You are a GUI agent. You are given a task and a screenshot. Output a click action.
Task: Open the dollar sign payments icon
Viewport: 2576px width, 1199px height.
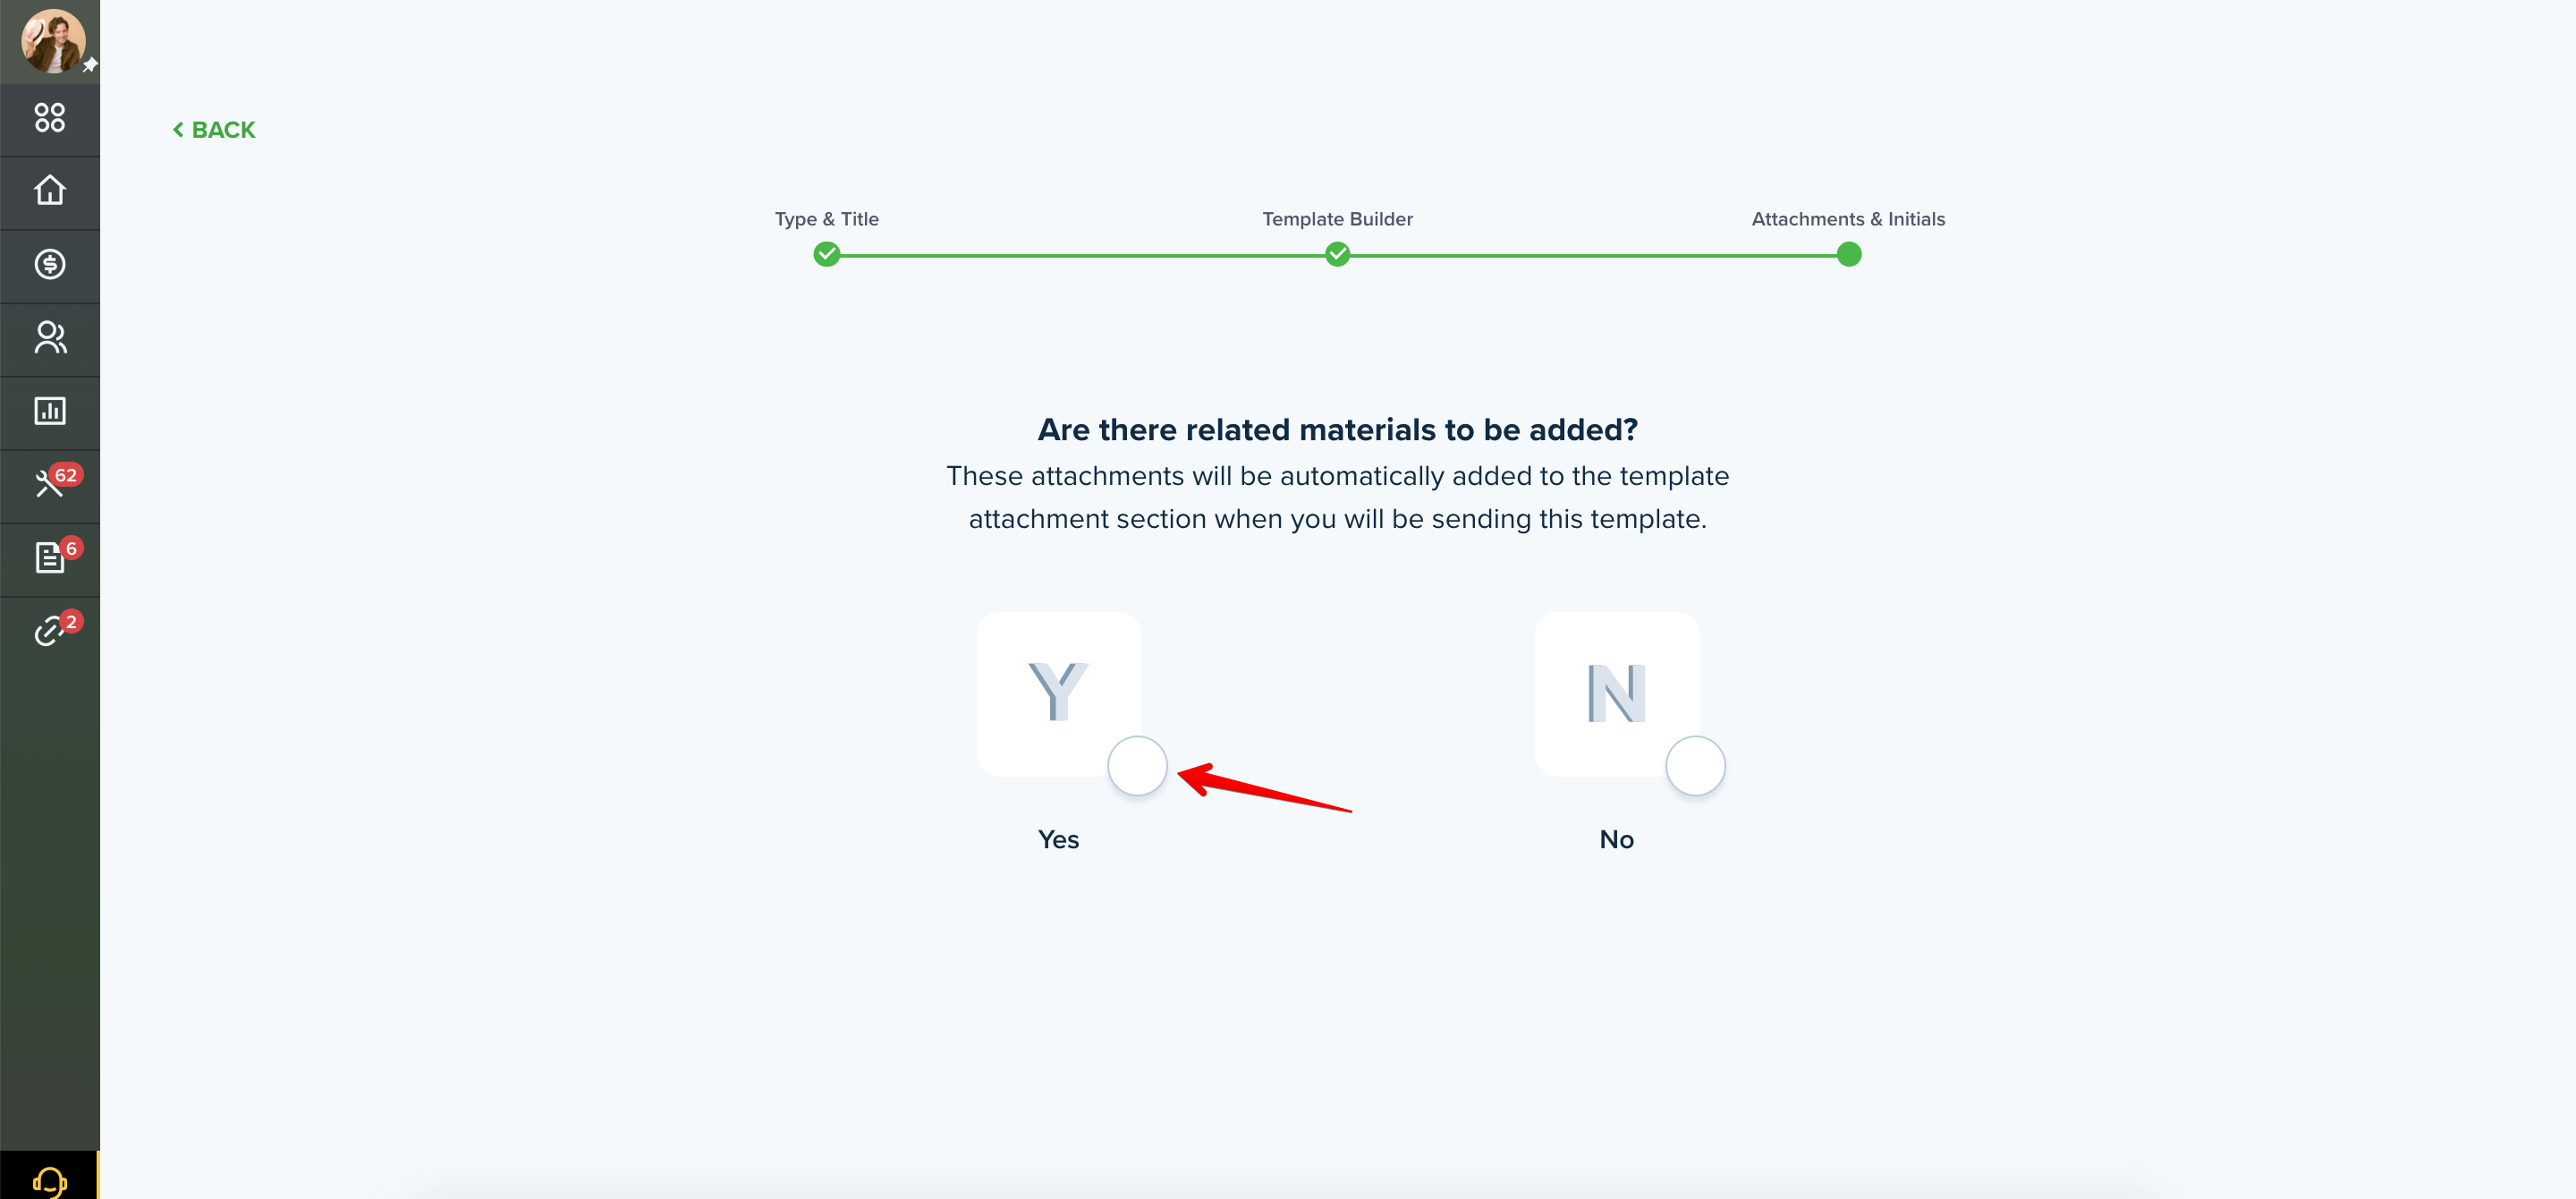point(50,264)
